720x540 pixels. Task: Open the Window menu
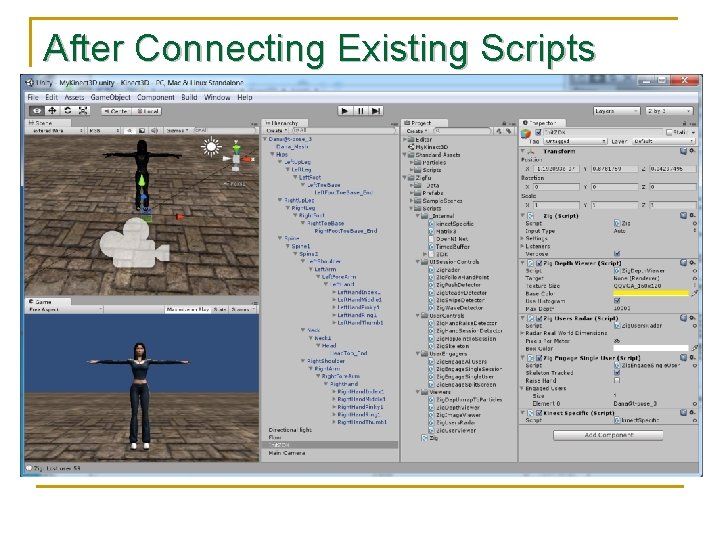[x=217, y=97]
